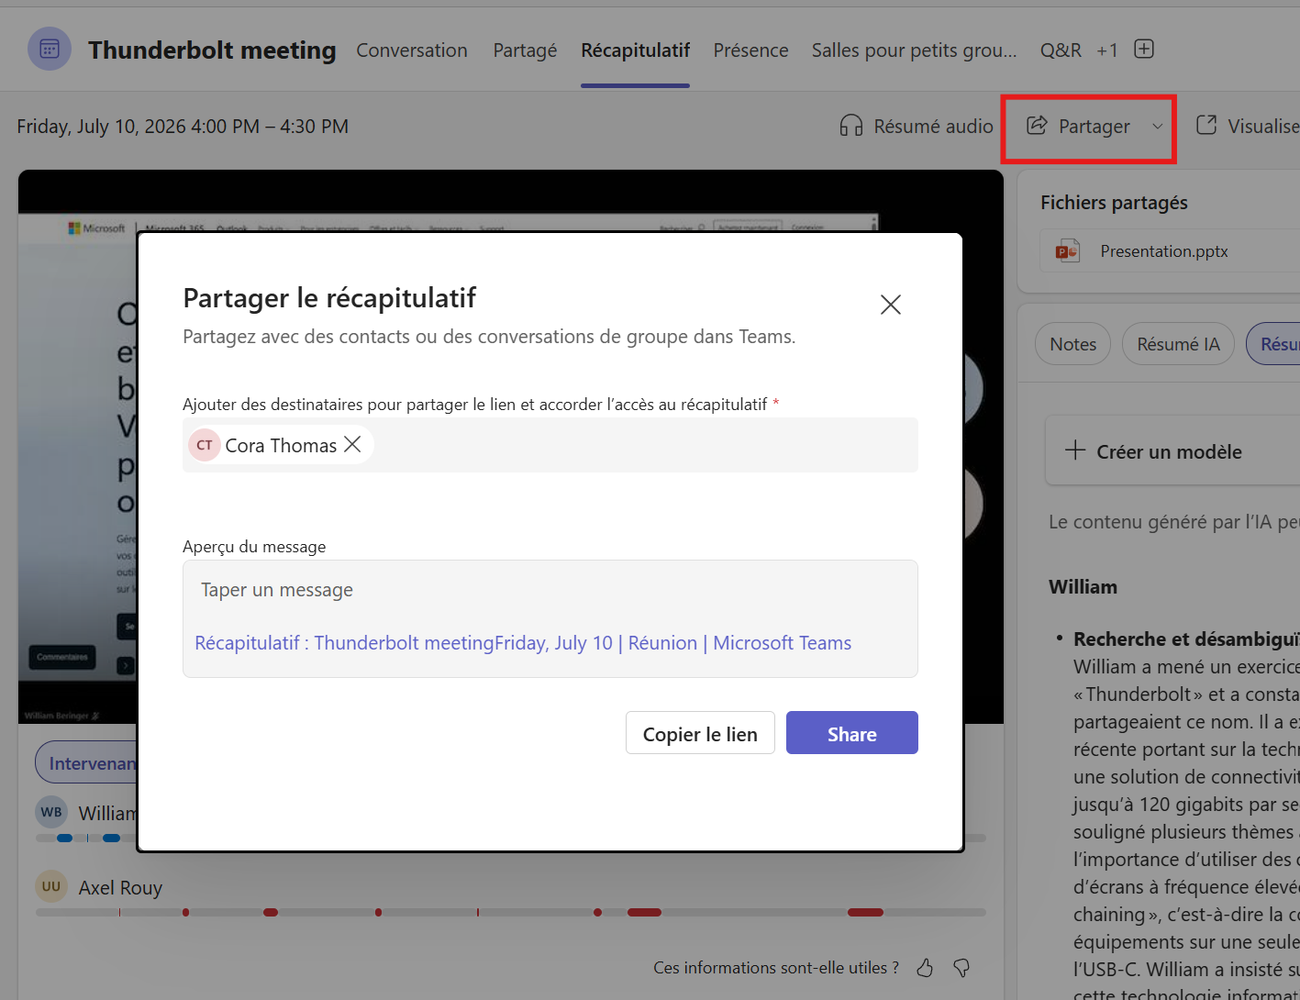Click the 'Fichiers partagés' heading
Screen dimensions: 1300x1000
coord(1114,202)
